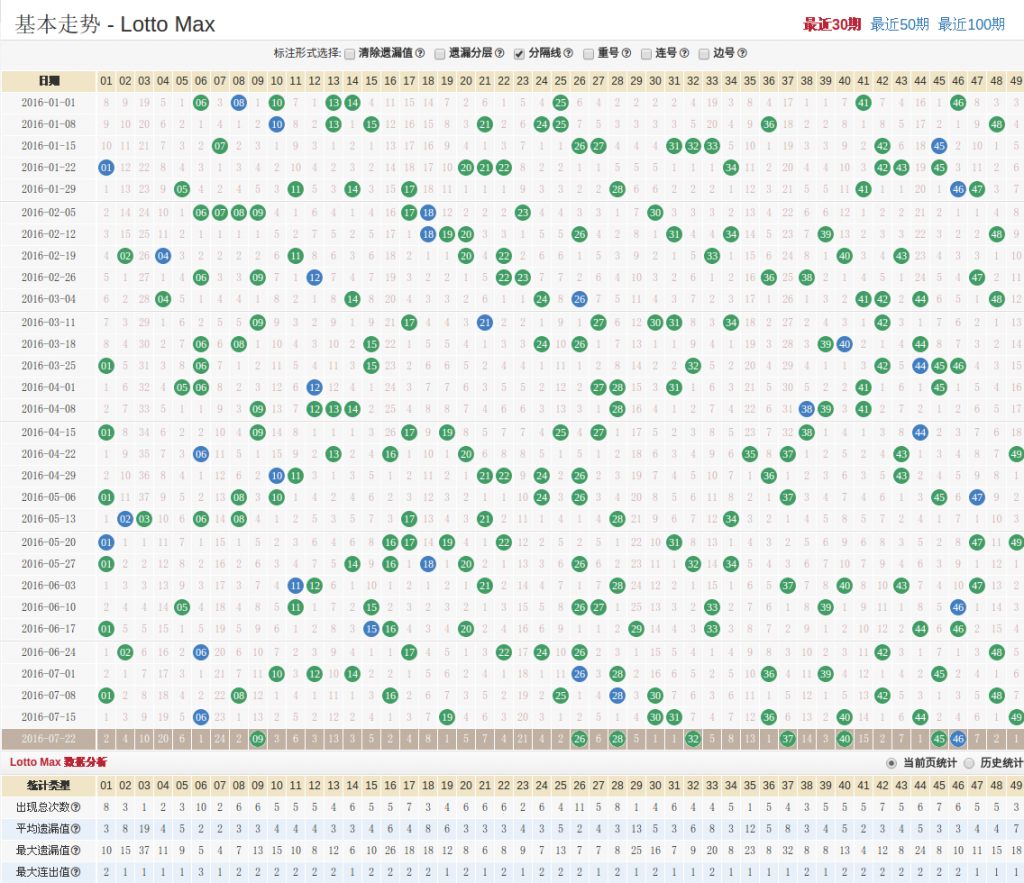The width and height of the screenshot is (1024, 883).
Task: Open help icon beside 分隔线 option
Action: pos(568,54)
